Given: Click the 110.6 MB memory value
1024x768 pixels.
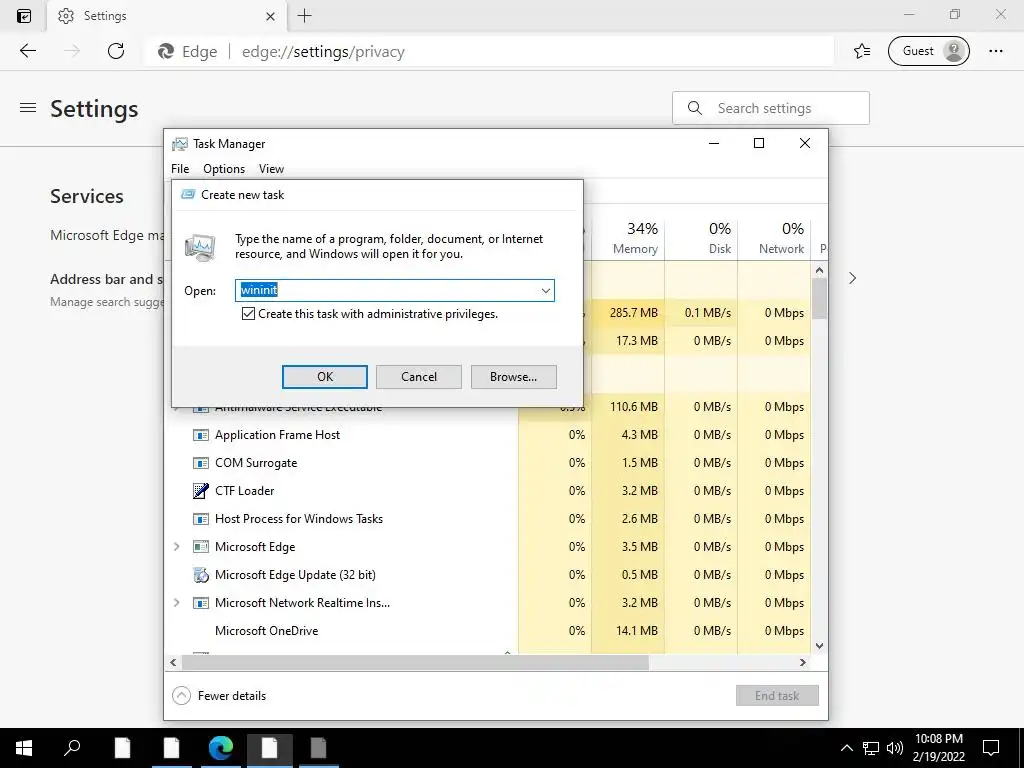Looking at the screenshot, I should point(633,407).
